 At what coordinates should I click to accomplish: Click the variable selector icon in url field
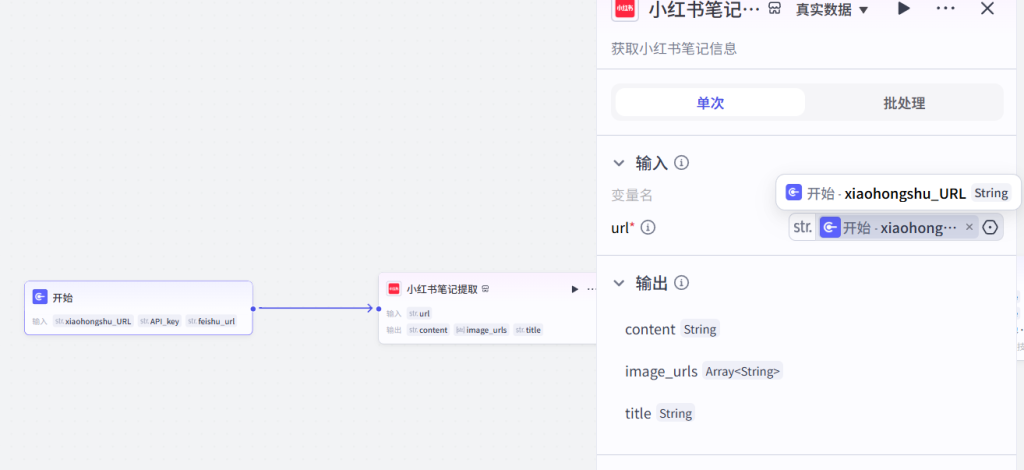pyautogui.click(x=990, y=227)
